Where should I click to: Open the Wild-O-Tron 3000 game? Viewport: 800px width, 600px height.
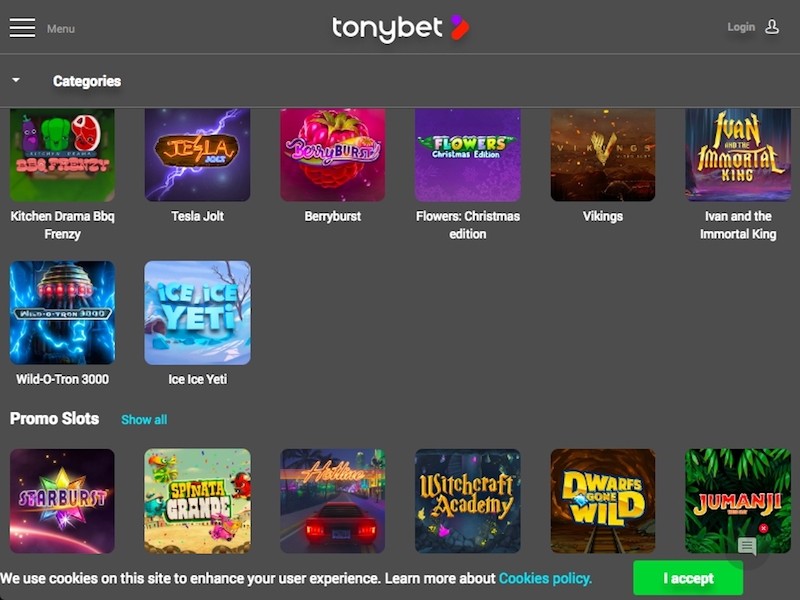click(62, 313)
